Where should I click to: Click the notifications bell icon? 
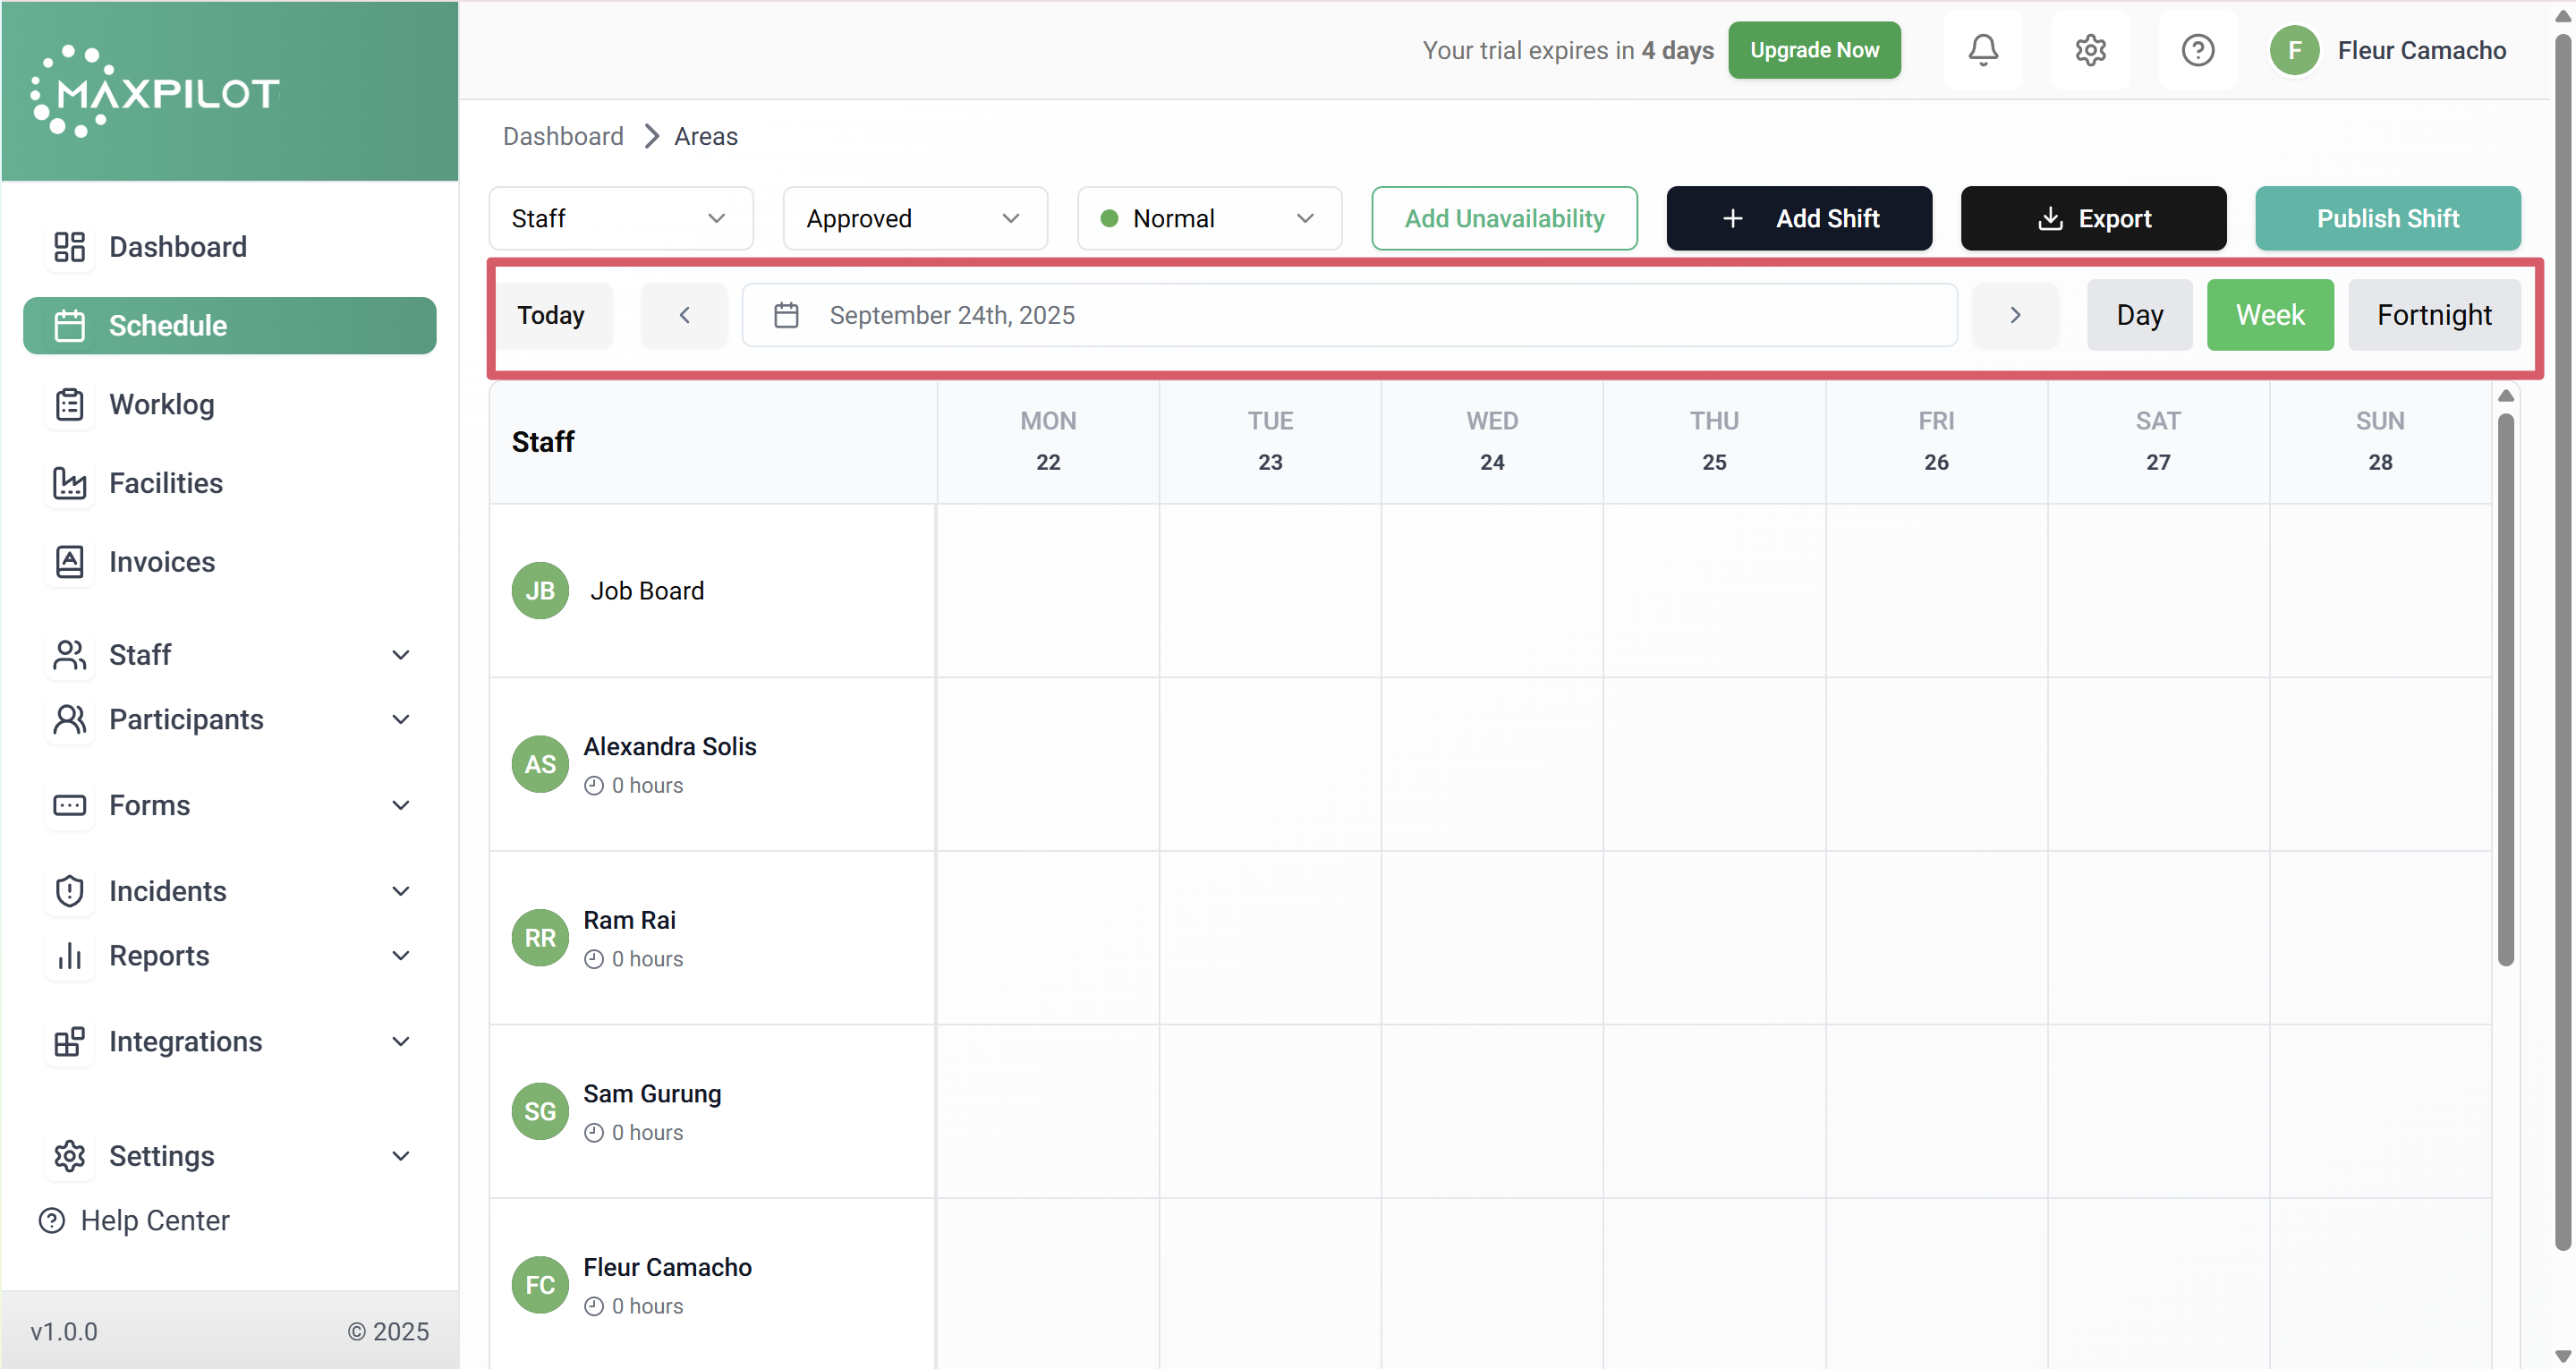pyautogui.click(x=1983, y=50)
